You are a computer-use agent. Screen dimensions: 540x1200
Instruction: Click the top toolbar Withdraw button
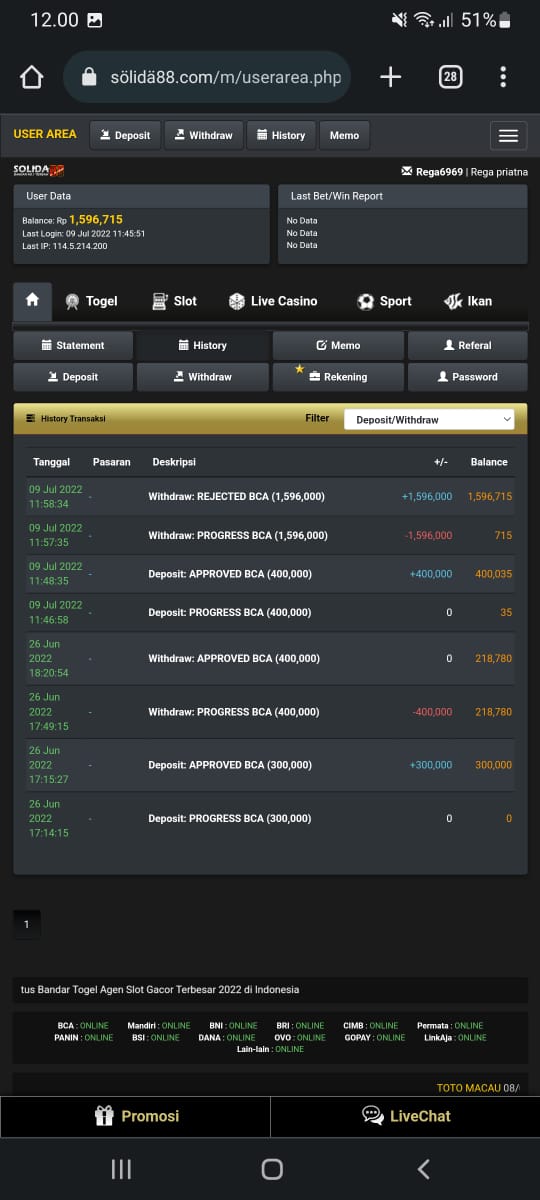click(x=203, y=135)
